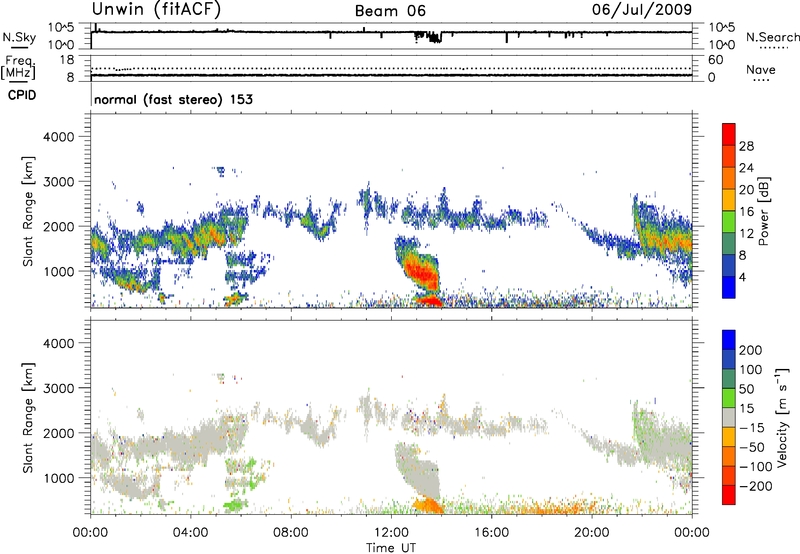The image size is (800, 554).
Task: Click the red high-power echo near 13:00
Action: [x=422, y=274]
